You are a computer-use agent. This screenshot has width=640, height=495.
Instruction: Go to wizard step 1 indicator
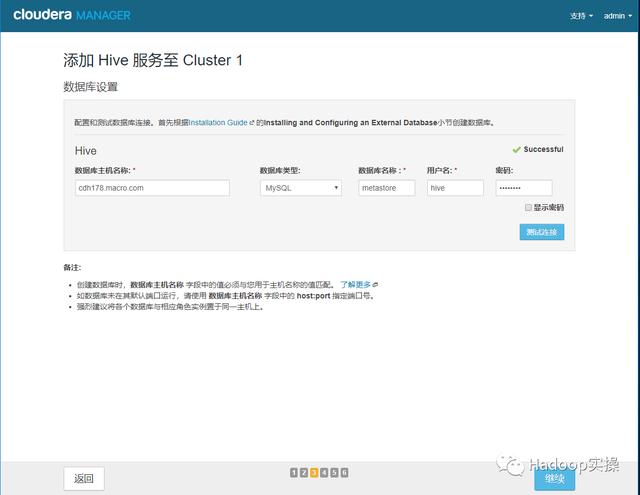(x=294, y=473)
